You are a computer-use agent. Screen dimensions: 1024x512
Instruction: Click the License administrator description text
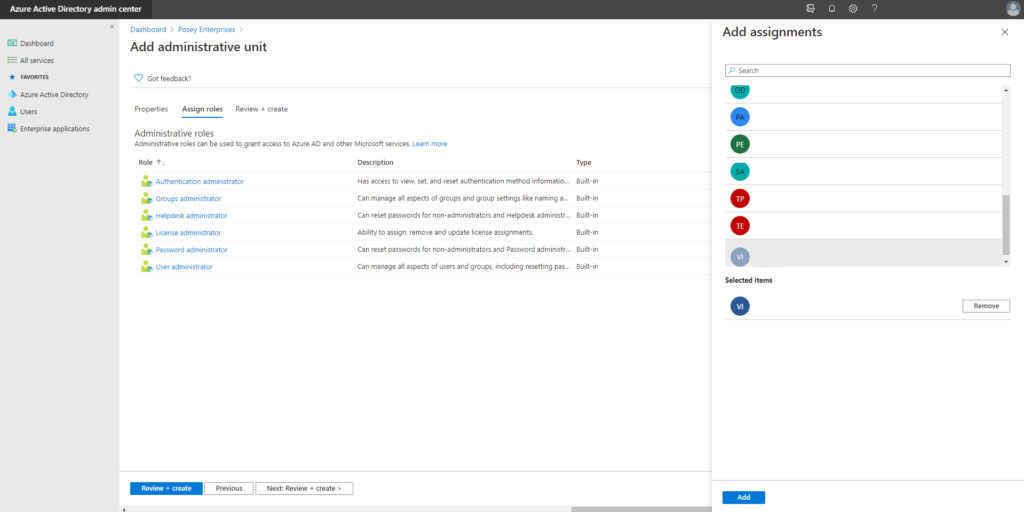pos(445,232)
